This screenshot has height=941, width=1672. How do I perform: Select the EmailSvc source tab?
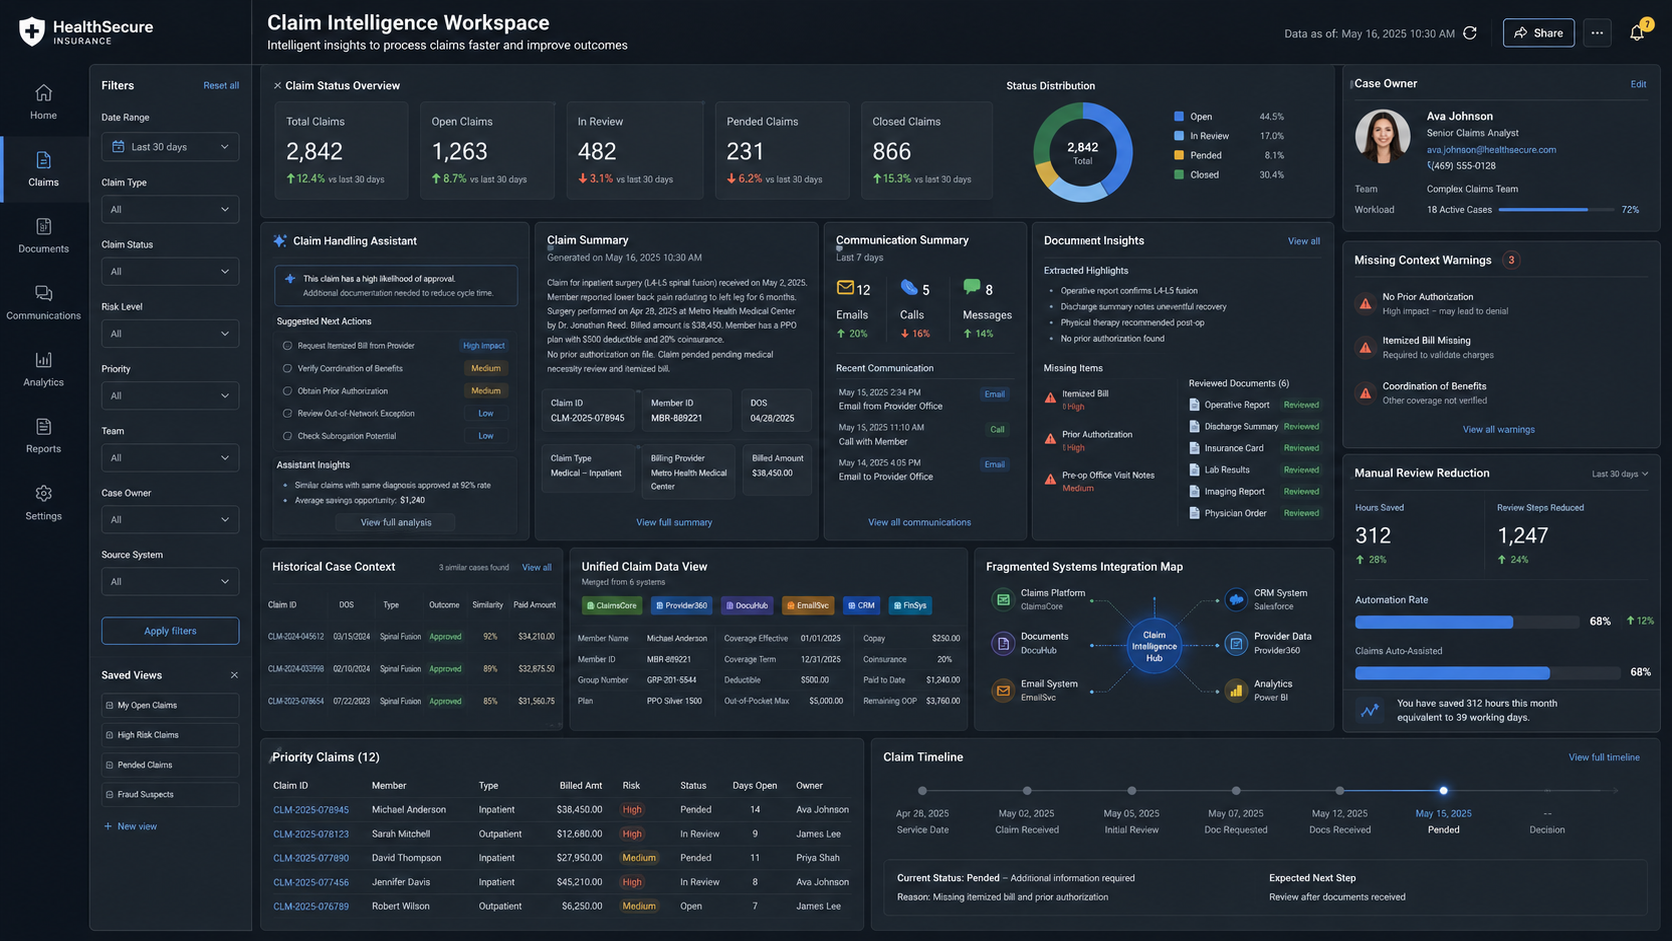click(808, 605)
